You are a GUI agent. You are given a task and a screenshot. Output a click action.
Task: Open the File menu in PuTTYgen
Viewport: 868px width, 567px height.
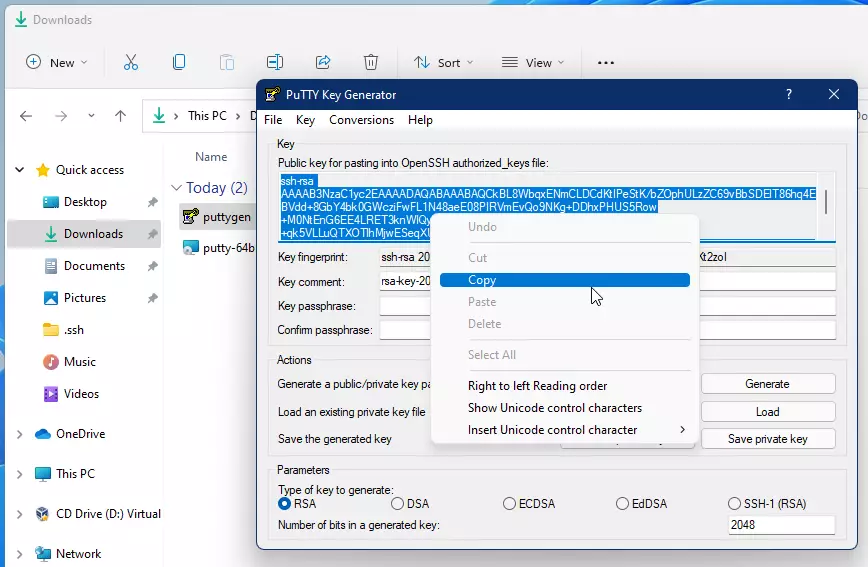coord(273,120)
